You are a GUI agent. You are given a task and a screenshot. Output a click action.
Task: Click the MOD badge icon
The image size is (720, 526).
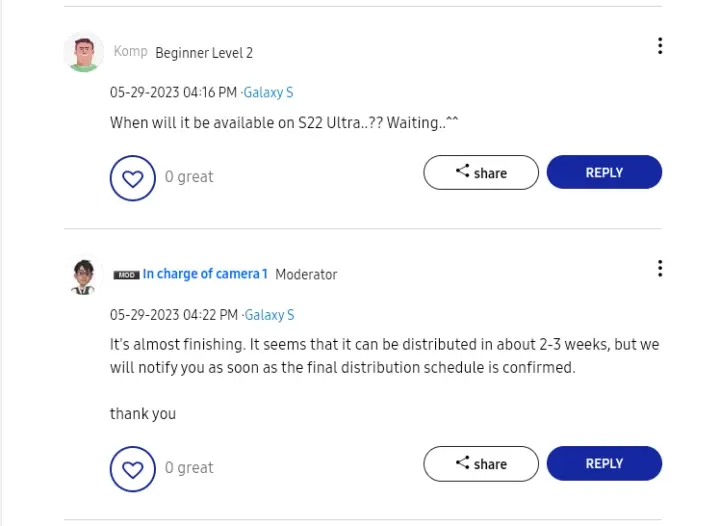[x=126, y=275]
